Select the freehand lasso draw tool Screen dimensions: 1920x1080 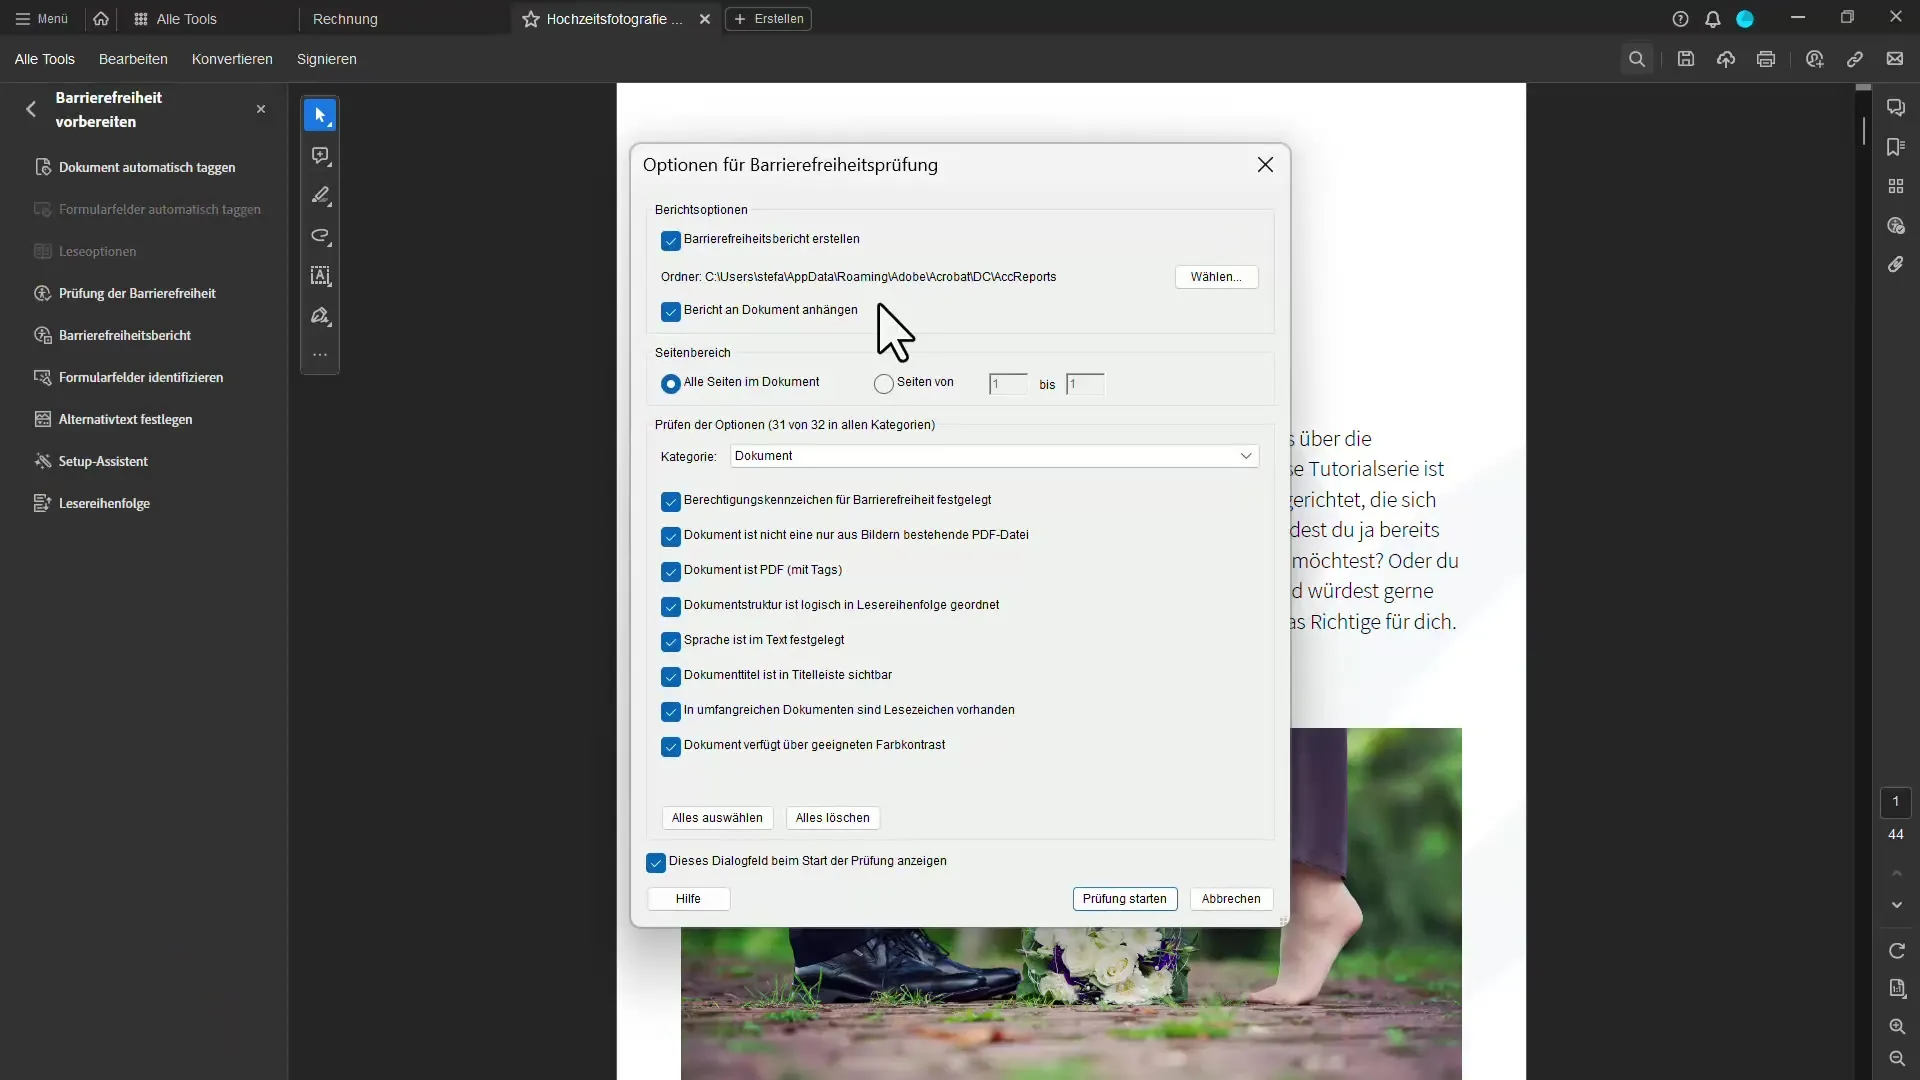(x=320, y=236)
